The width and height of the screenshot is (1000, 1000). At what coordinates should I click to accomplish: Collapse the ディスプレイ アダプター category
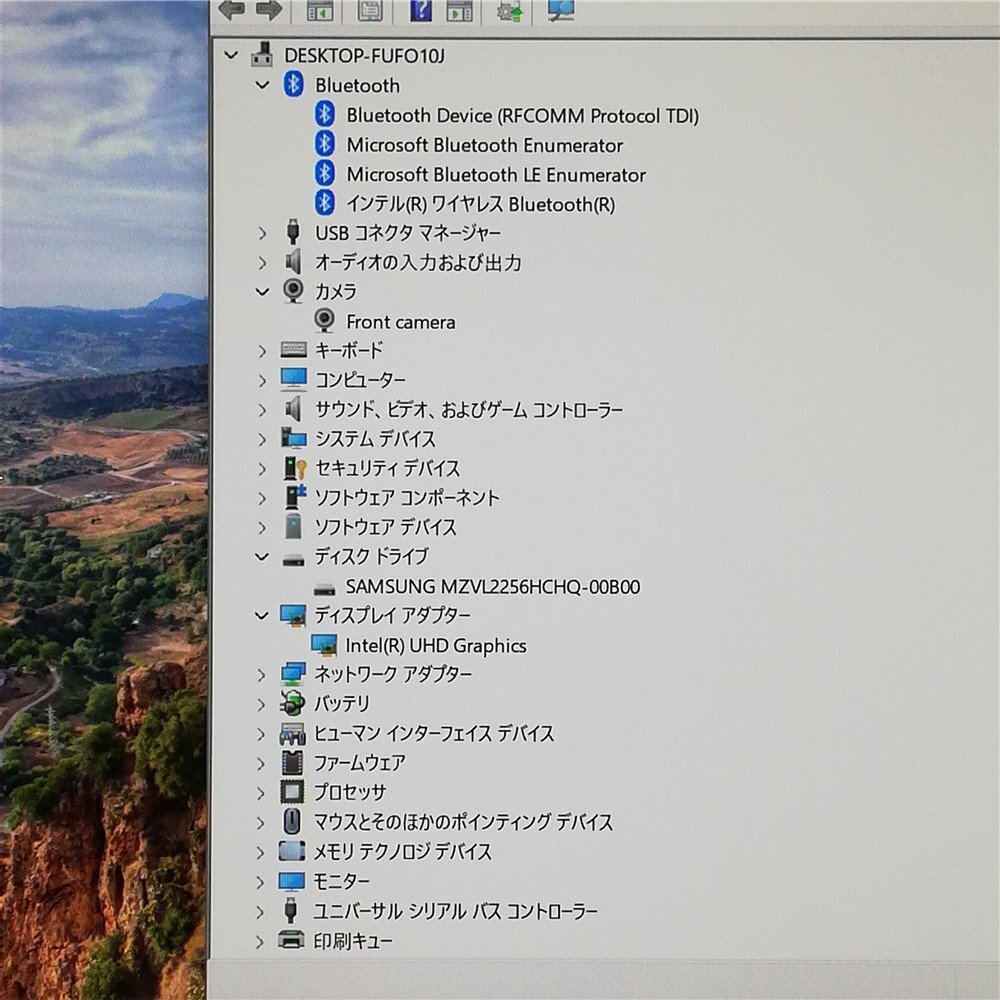coord(261,615)
